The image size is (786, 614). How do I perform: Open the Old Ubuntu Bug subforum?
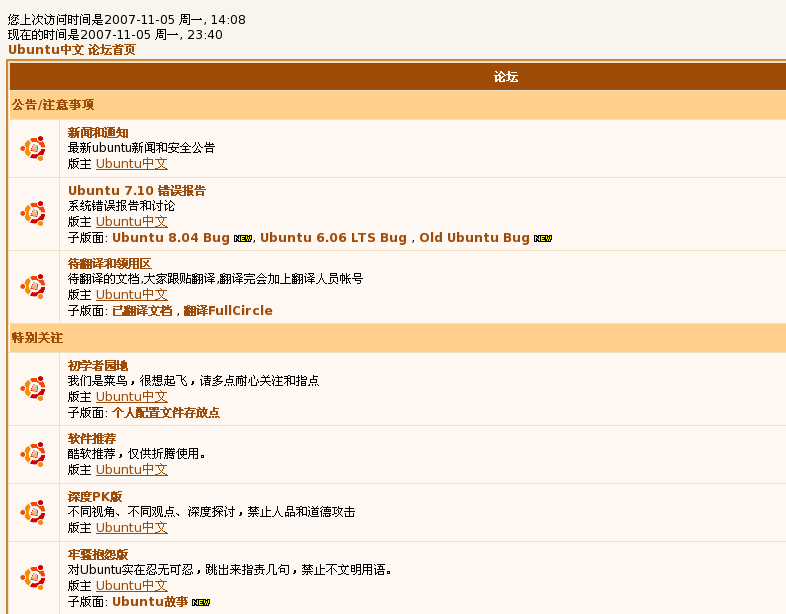[474, 238]
